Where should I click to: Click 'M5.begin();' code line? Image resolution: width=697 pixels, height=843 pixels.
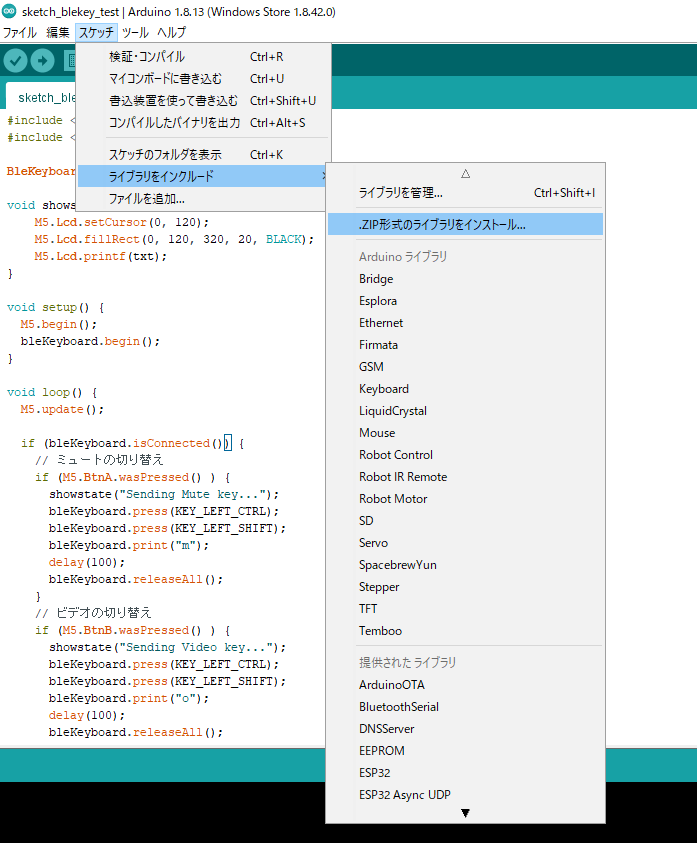(x=59, y=325)
